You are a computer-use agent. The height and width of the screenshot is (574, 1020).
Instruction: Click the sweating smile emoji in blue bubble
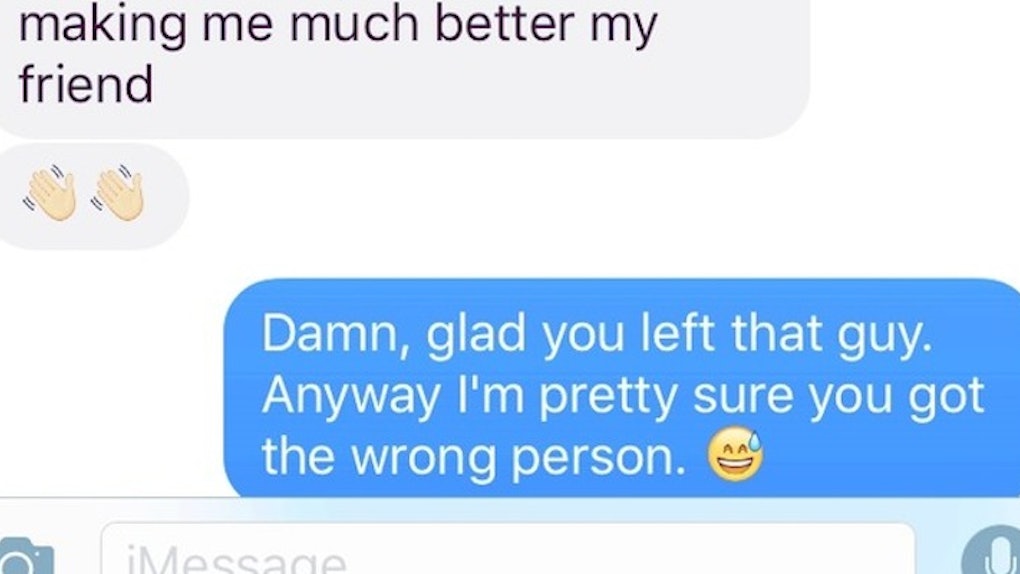click(x=735, y=454)
